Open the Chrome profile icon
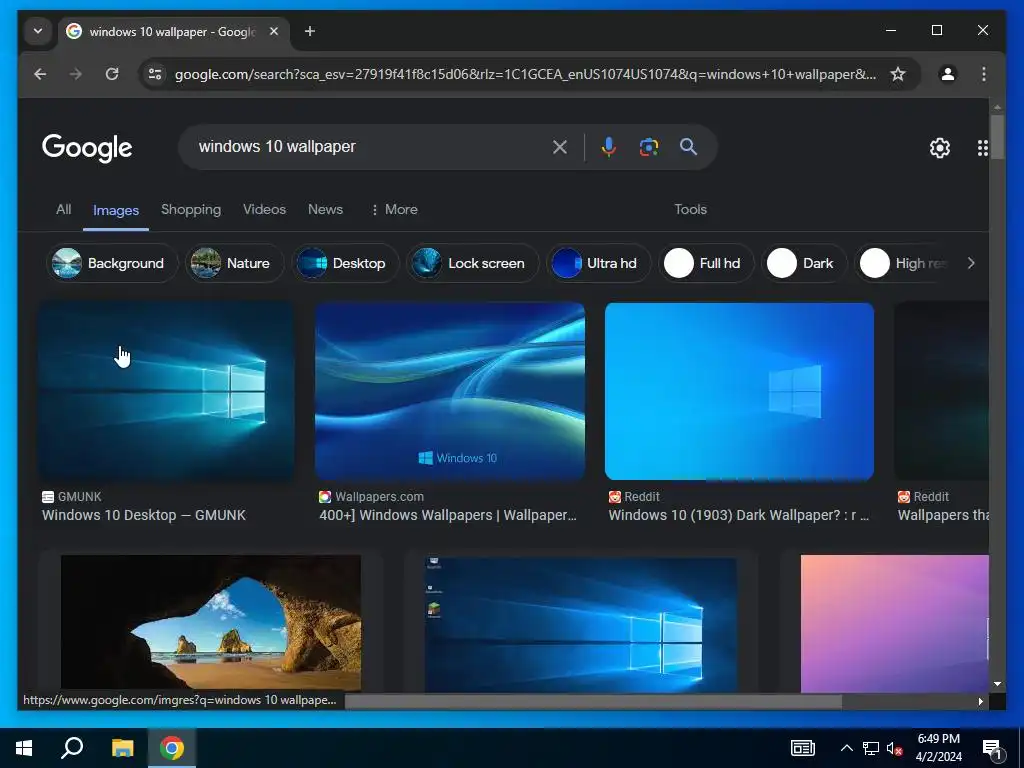This screenshot has height=768, width=1024. click(948, 74)
